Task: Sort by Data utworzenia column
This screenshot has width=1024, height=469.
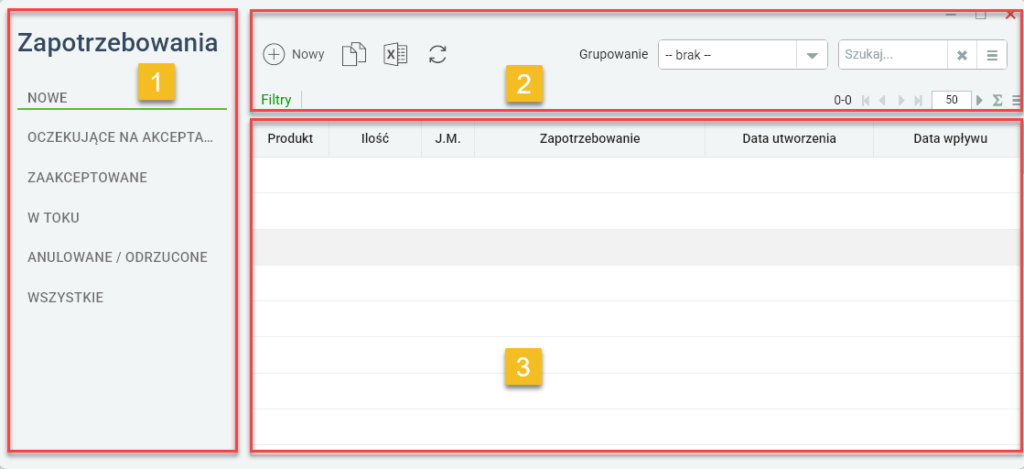Action: pos(789,138)
